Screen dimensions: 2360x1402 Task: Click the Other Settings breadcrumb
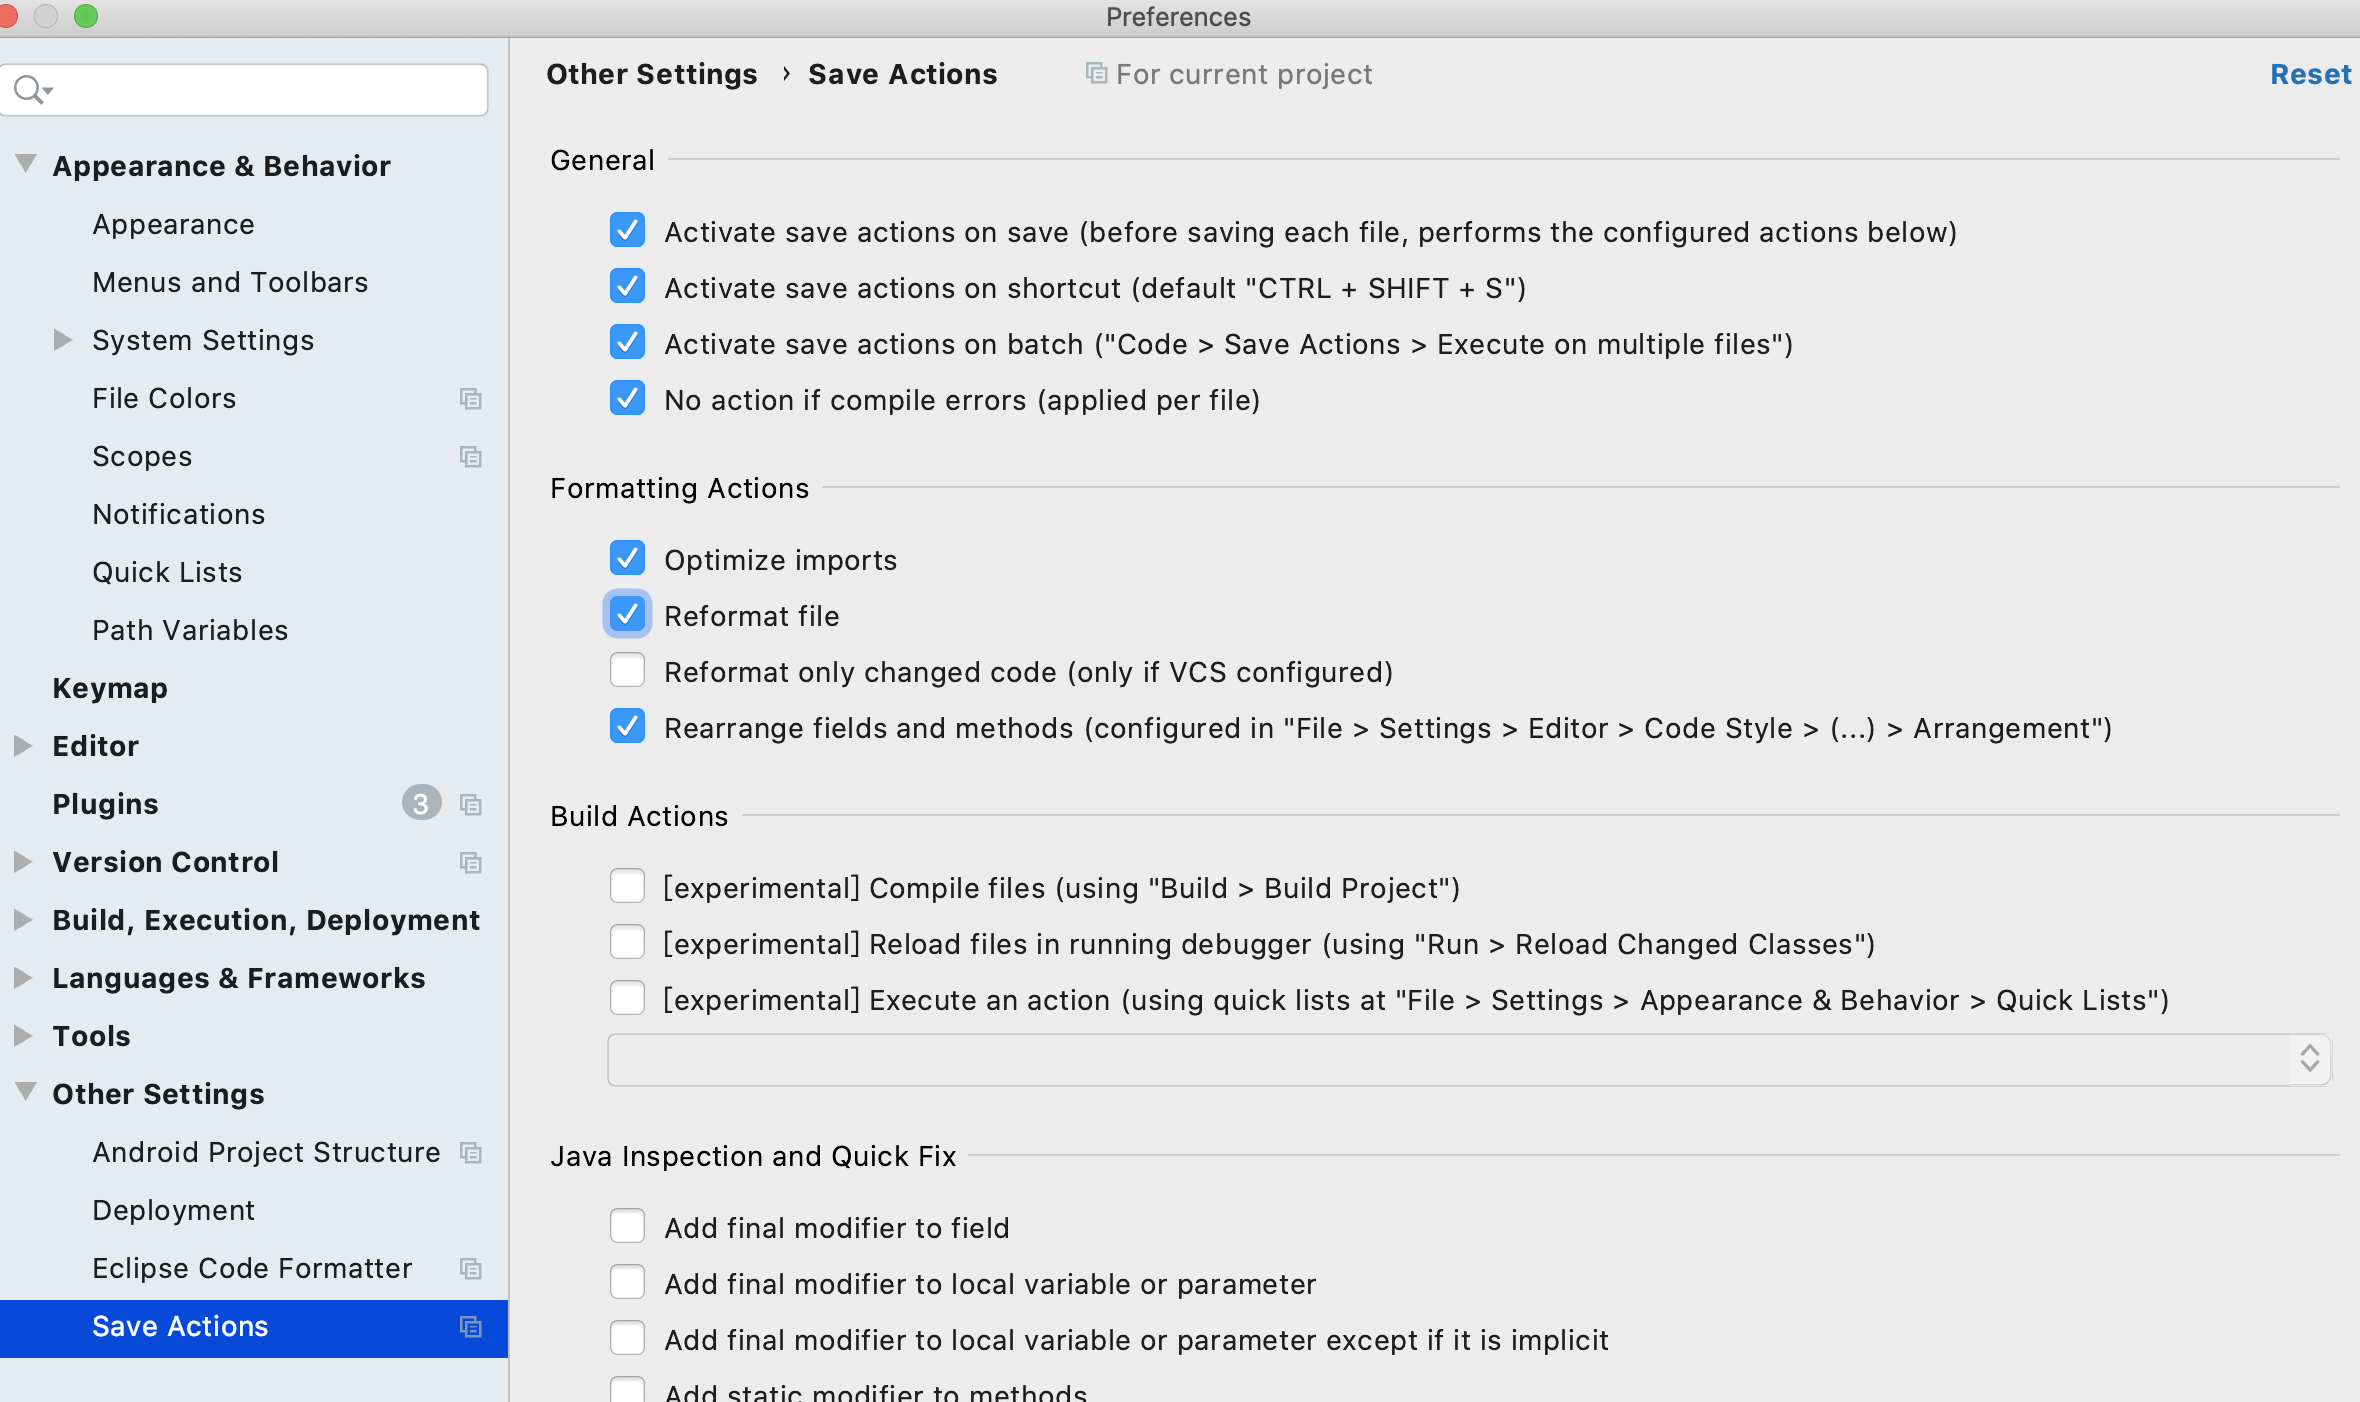click(651, 74)
